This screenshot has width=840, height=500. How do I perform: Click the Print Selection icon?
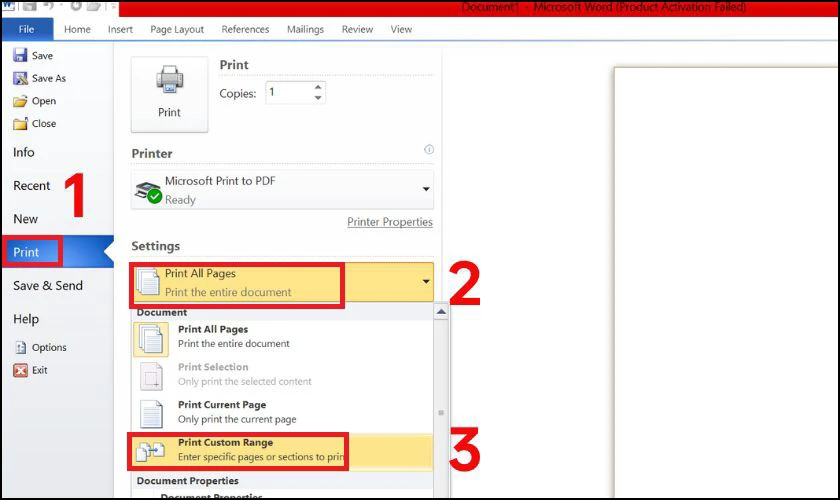[x=151, y=376]
